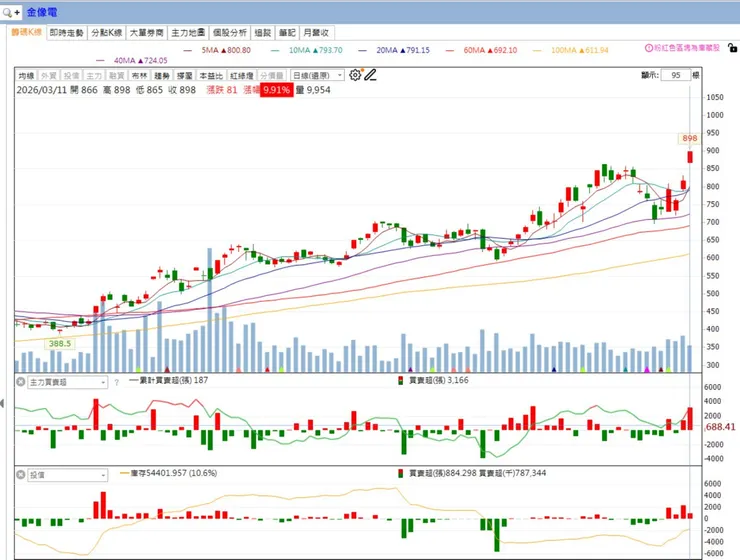The image size is (740, 560).
Task: Toggle the 本益比 overlay
Action: [x=210, y=75]
